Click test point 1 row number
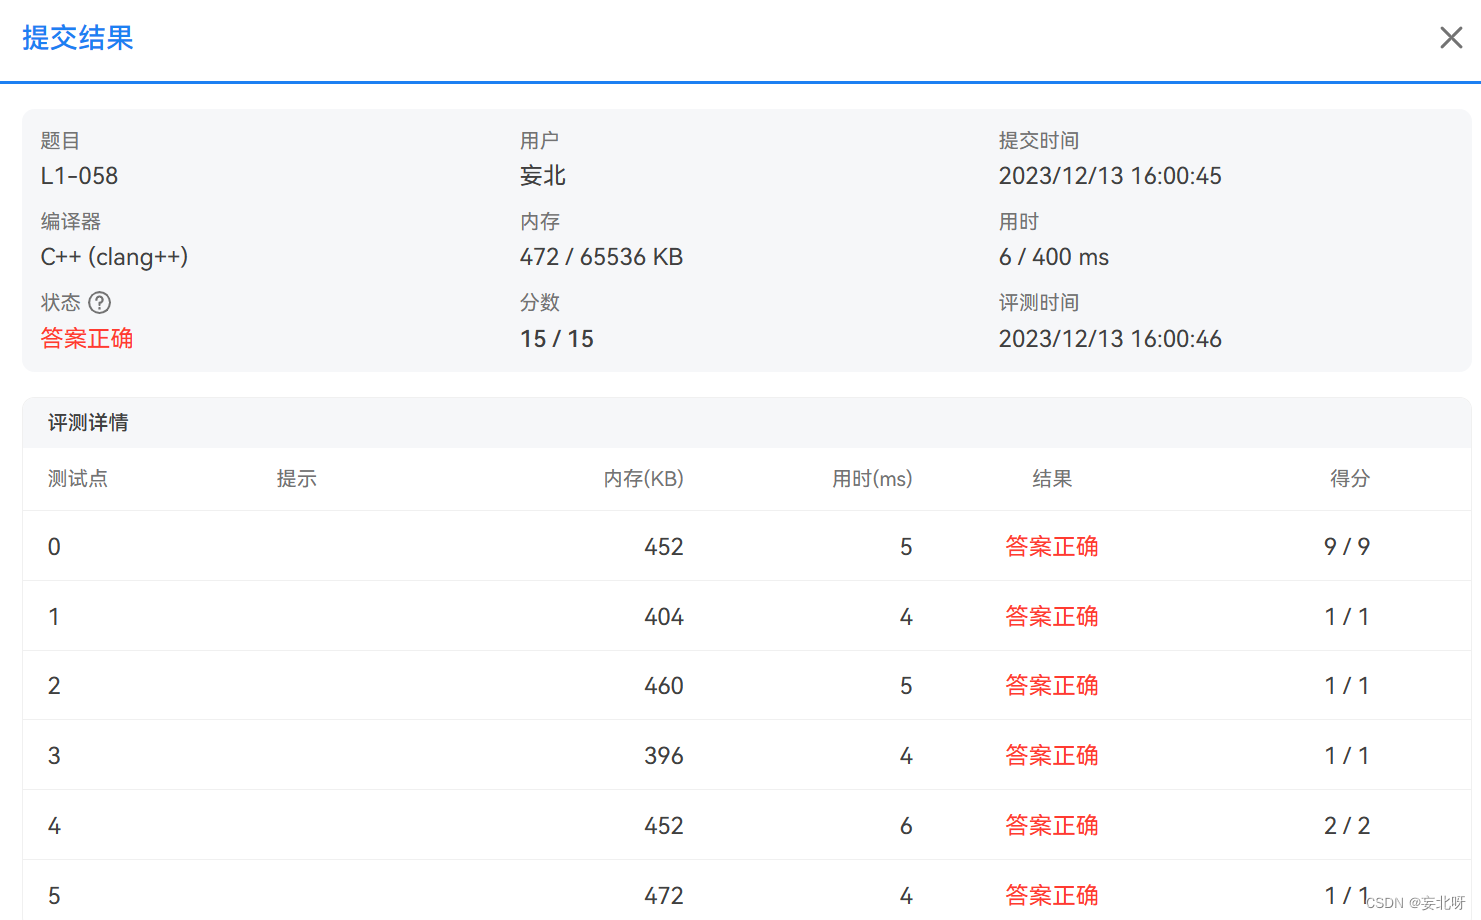 click(54, 617)
